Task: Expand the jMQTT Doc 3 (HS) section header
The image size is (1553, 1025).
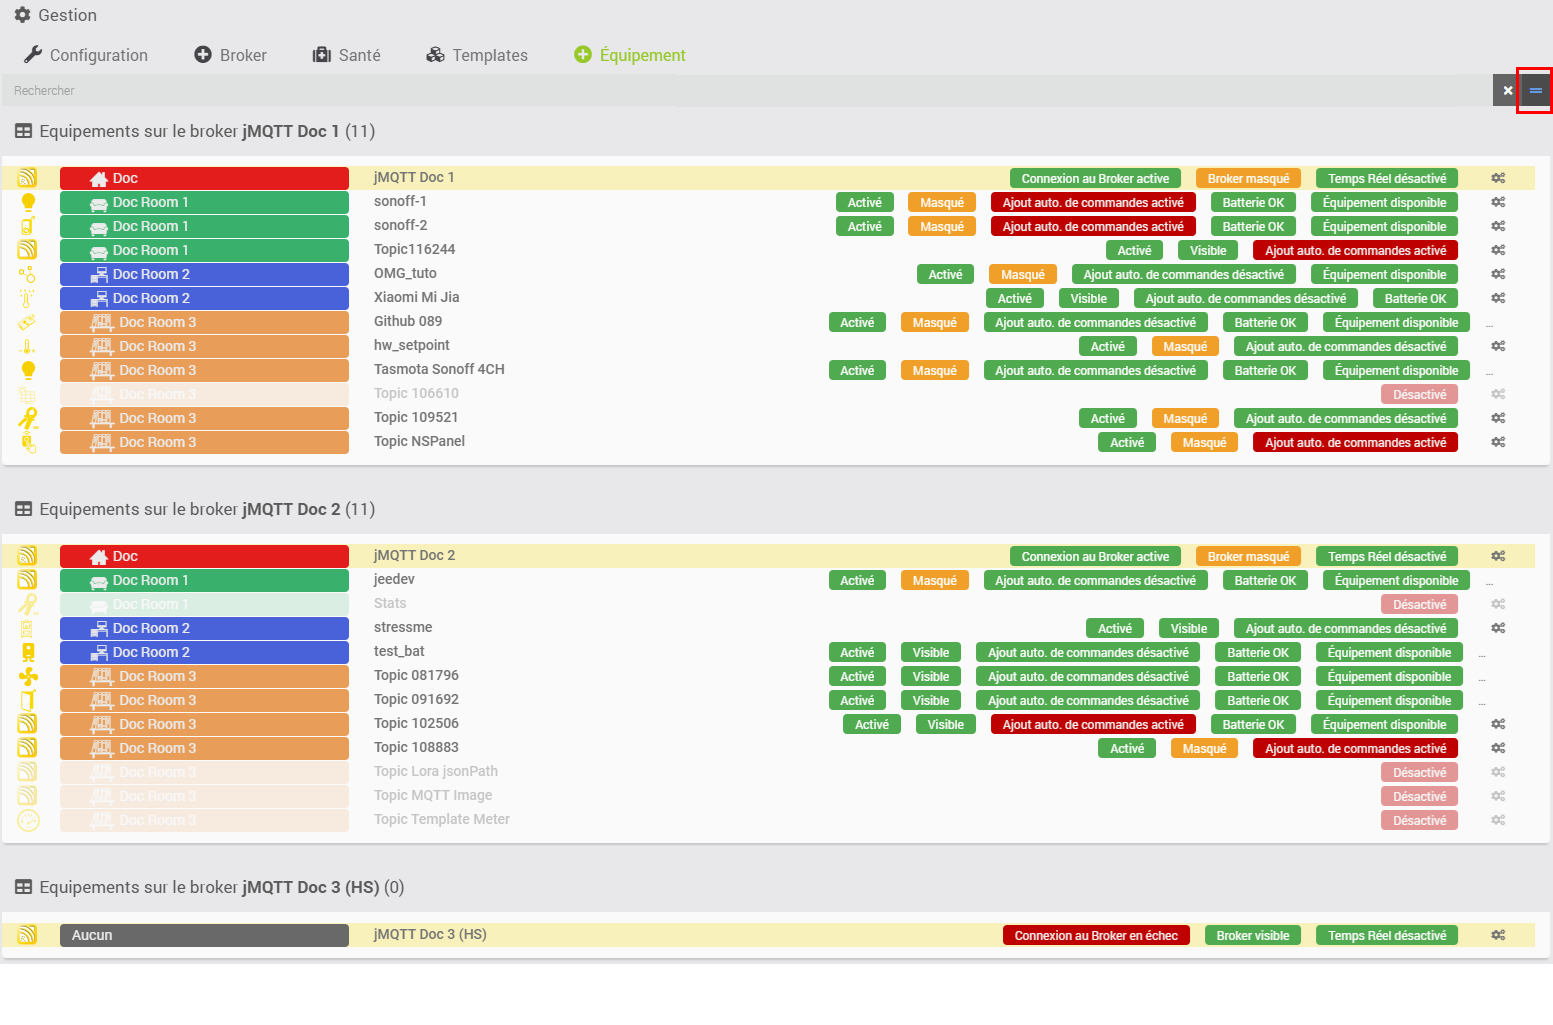Action: click(210, 888)
